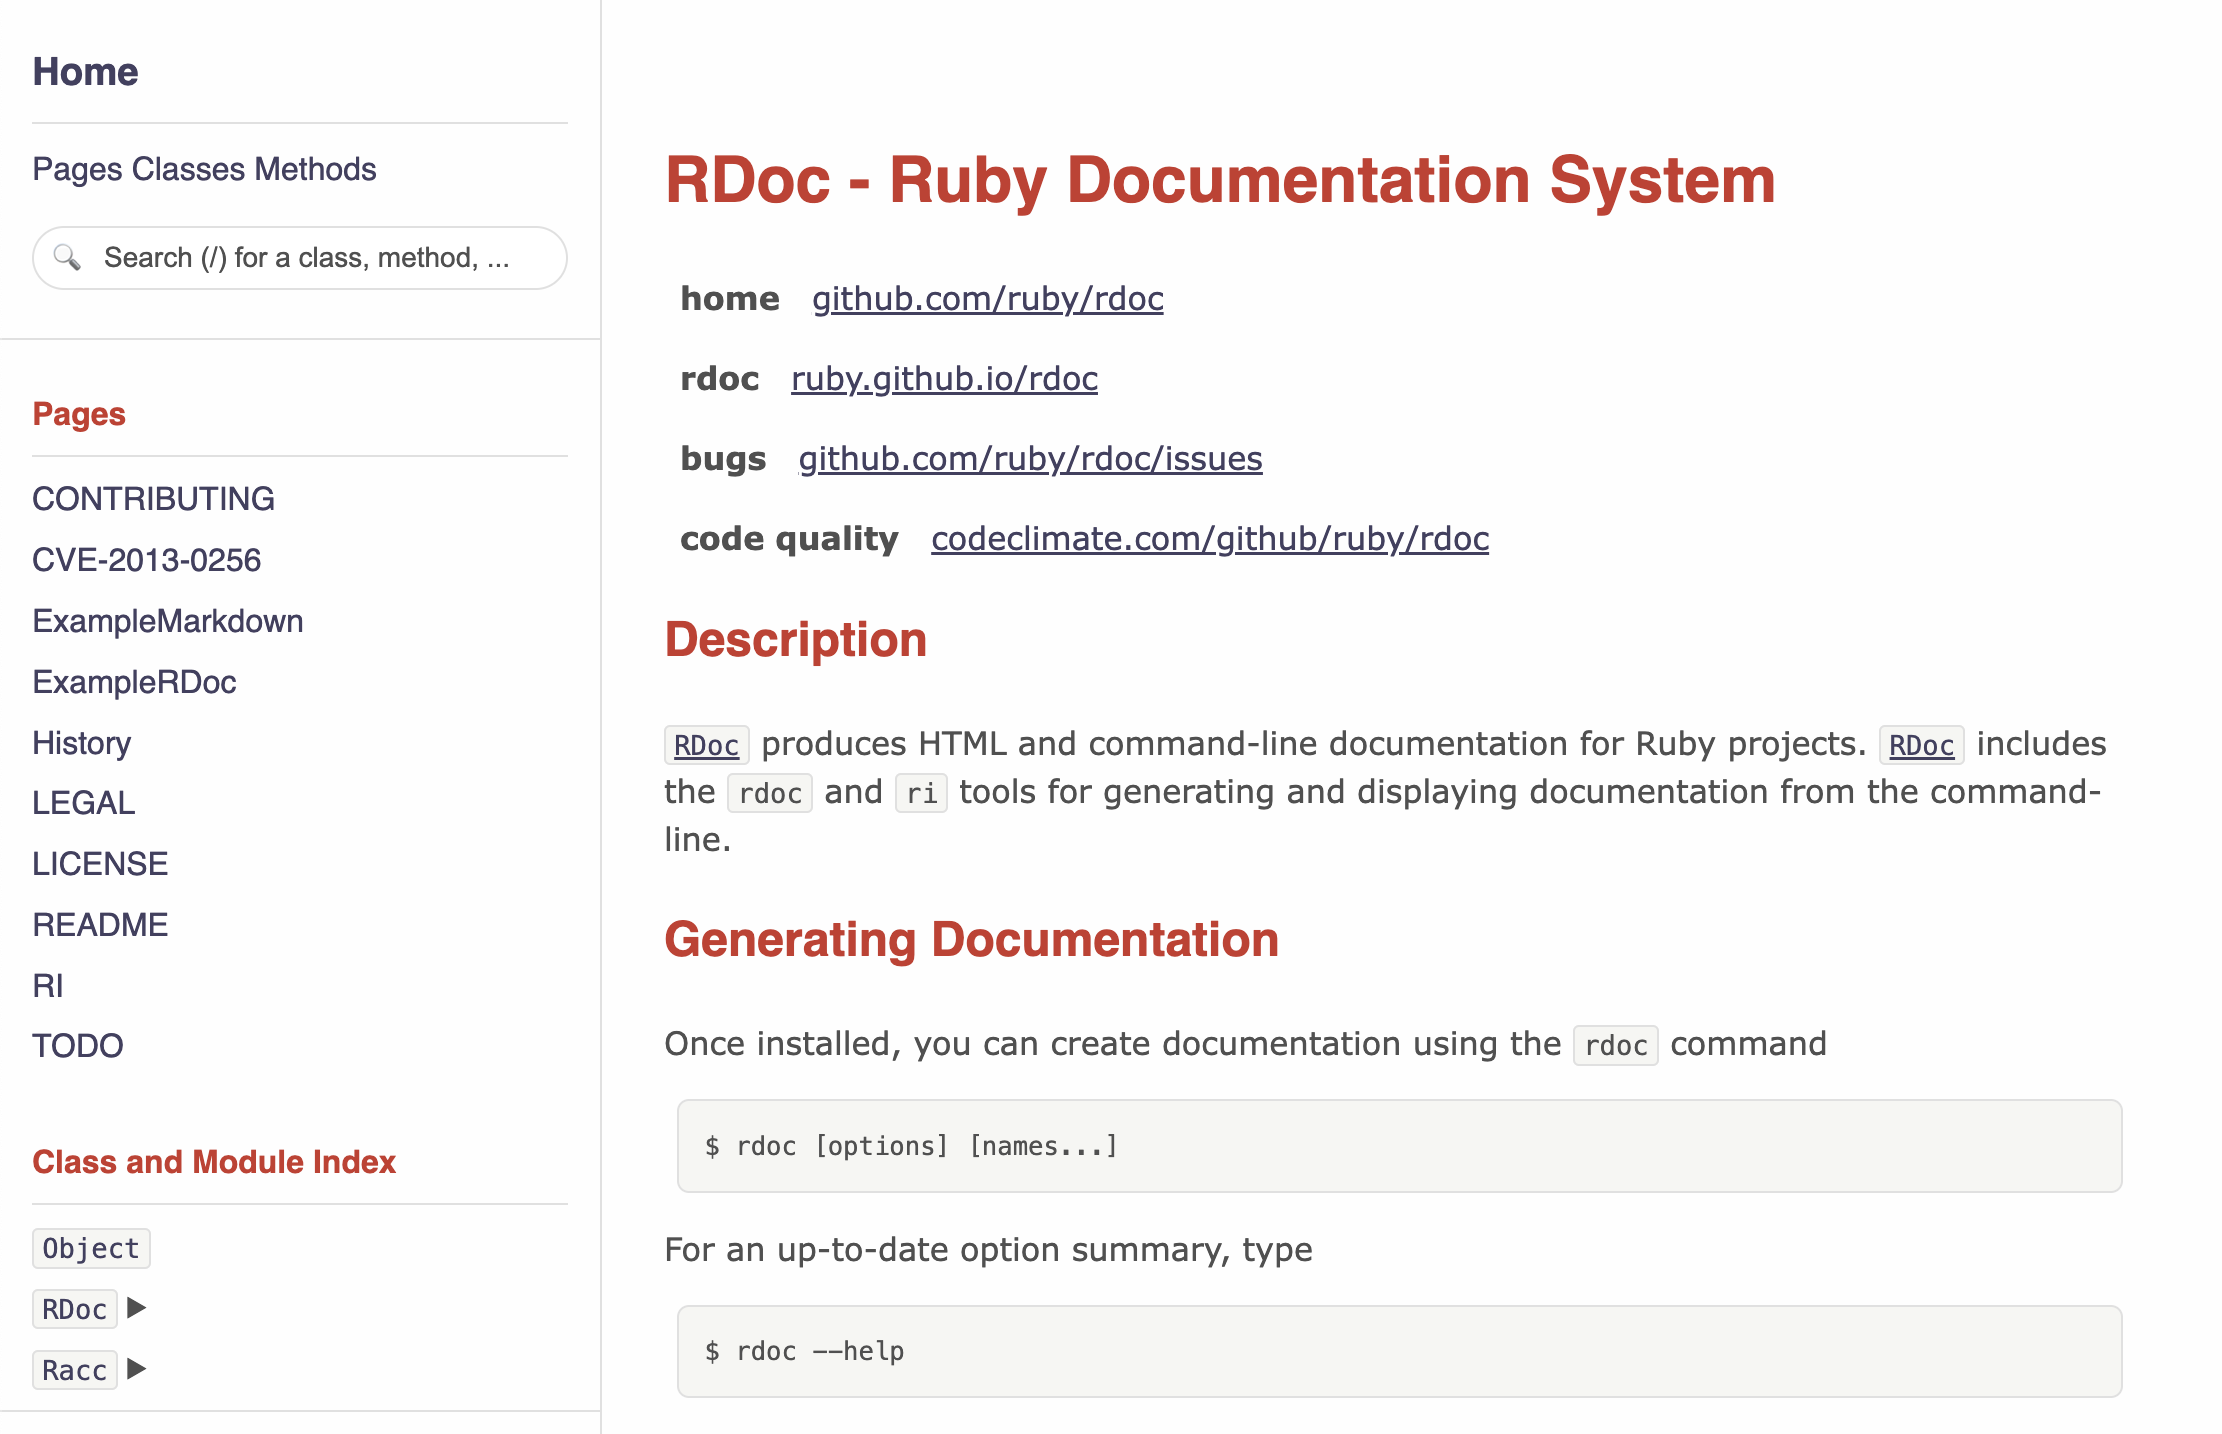
Task: Click the 'Class and Module Index' heading
Action: tap(214, 1162)
